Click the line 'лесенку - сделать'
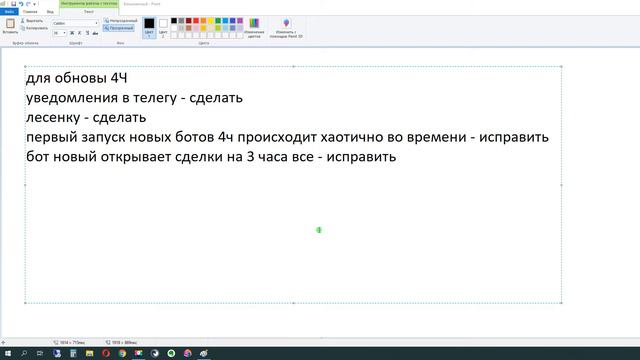The width and height of the screenshot is (640, 360). (86, 118)
